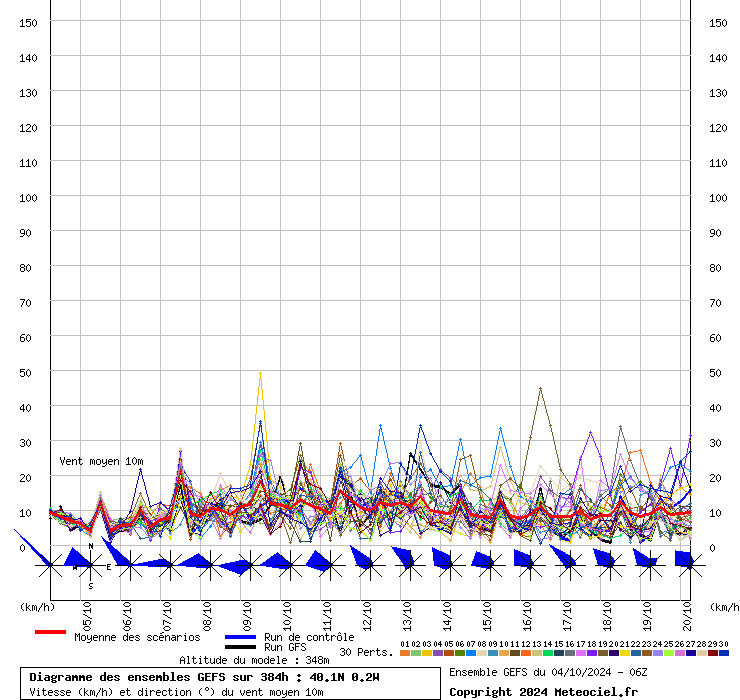Image resolution: width=740 pixels, height=700 pixels.
Task: Click the 12/10 date label on the axis
Action: (x=367, y=613)
